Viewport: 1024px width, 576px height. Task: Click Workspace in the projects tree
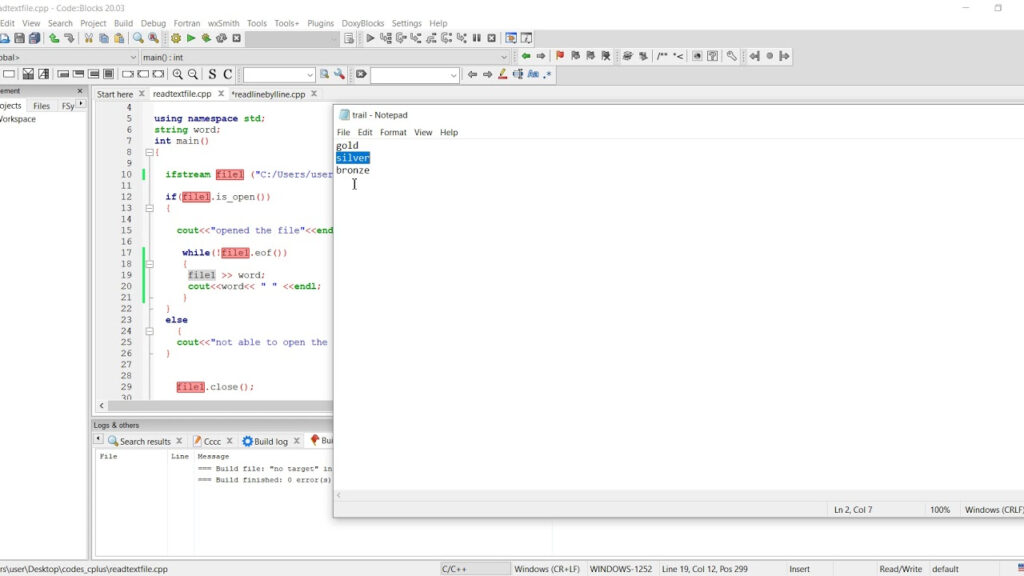(18, 120)
